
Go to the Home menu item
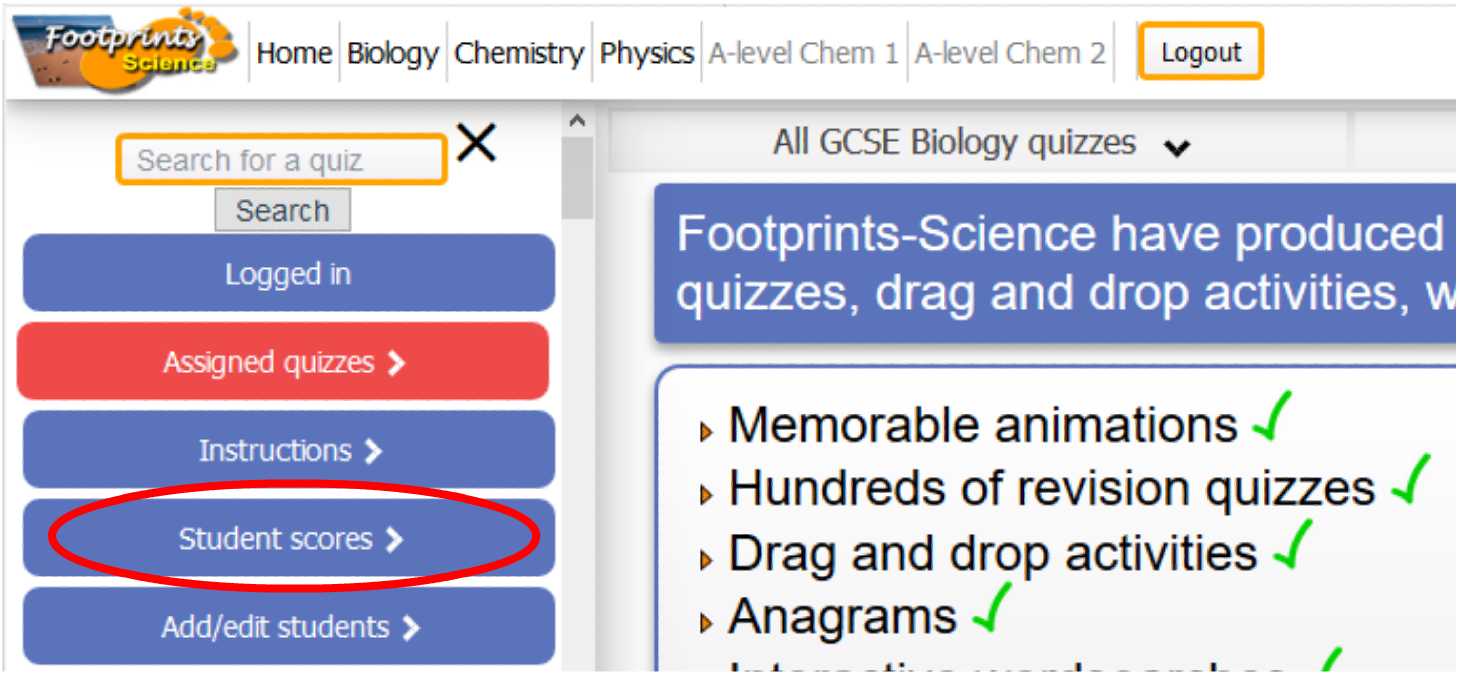tap(294, 53)
